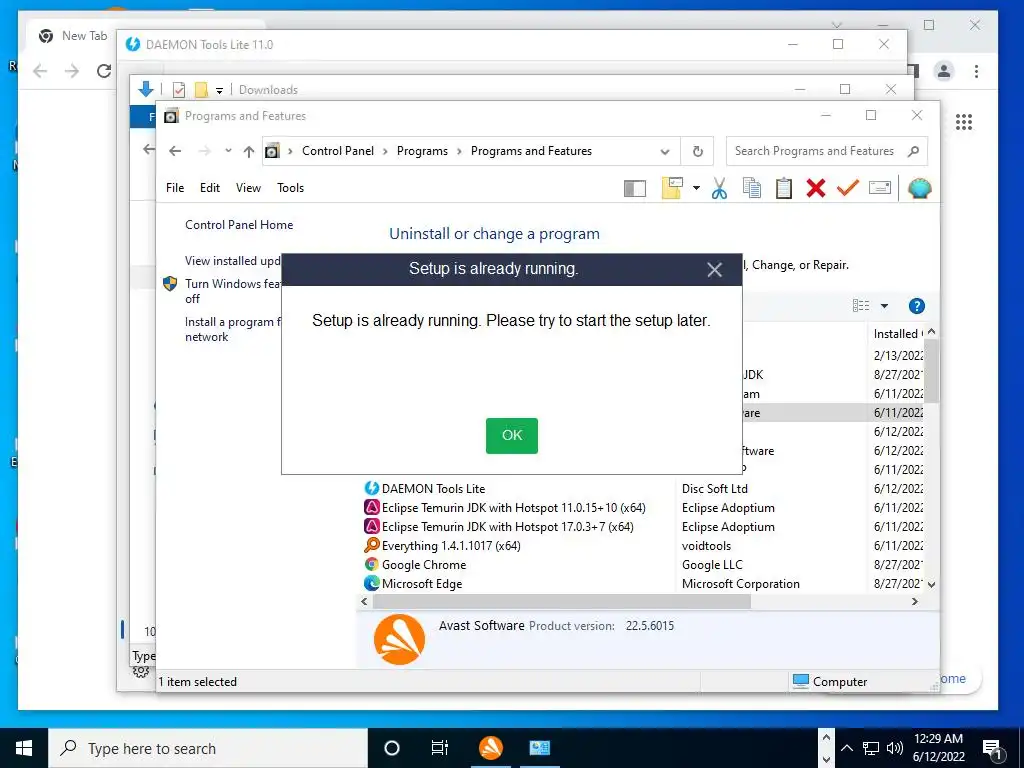Click Disc Soft Ltd publisher cell

click(714, 488)
